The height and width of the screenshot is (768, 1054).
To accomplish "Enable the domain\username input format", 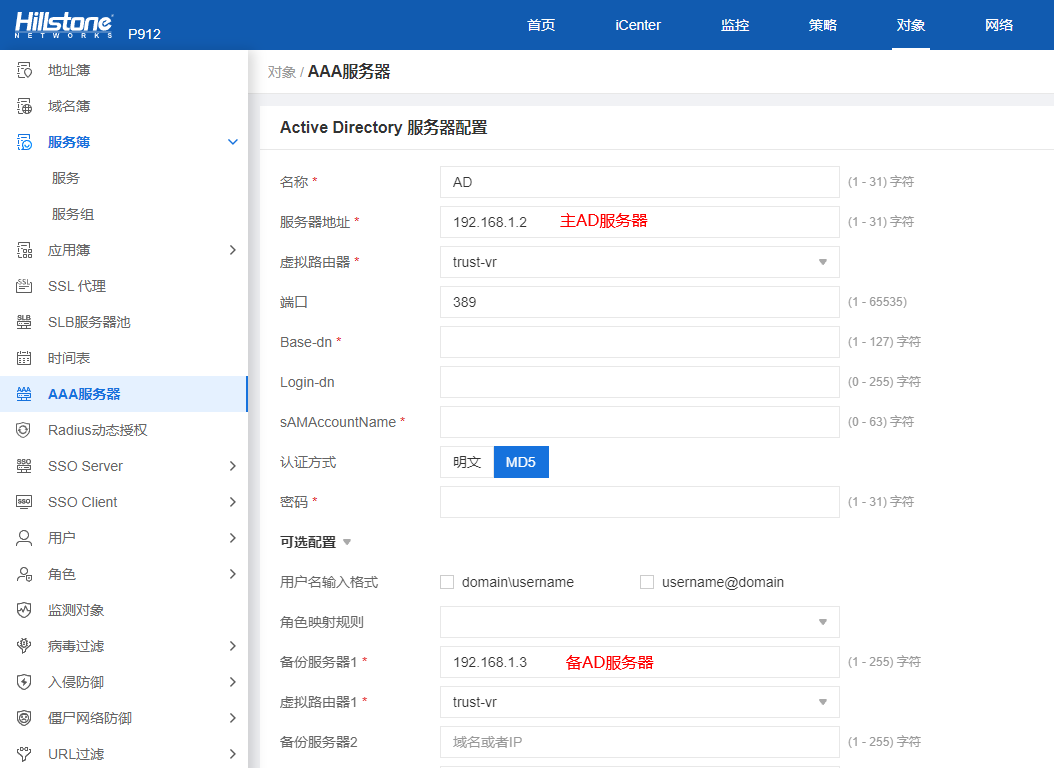I will [x=447, y=581].
